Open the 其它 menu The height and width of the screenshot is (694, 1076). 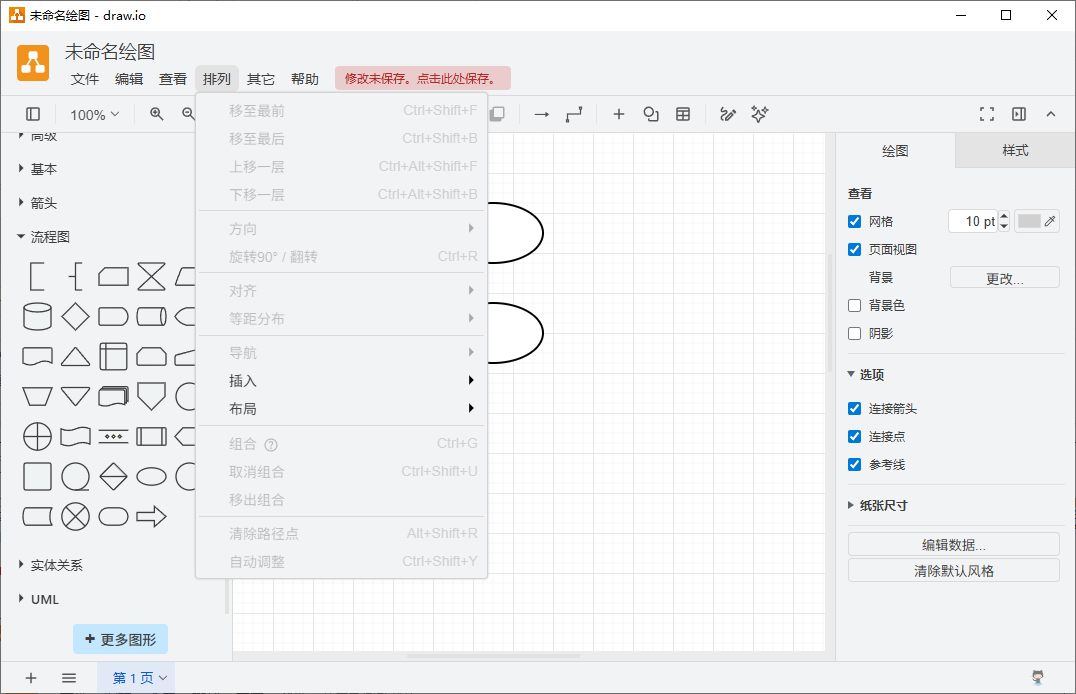pyautogui.click(x=260, y=79)
